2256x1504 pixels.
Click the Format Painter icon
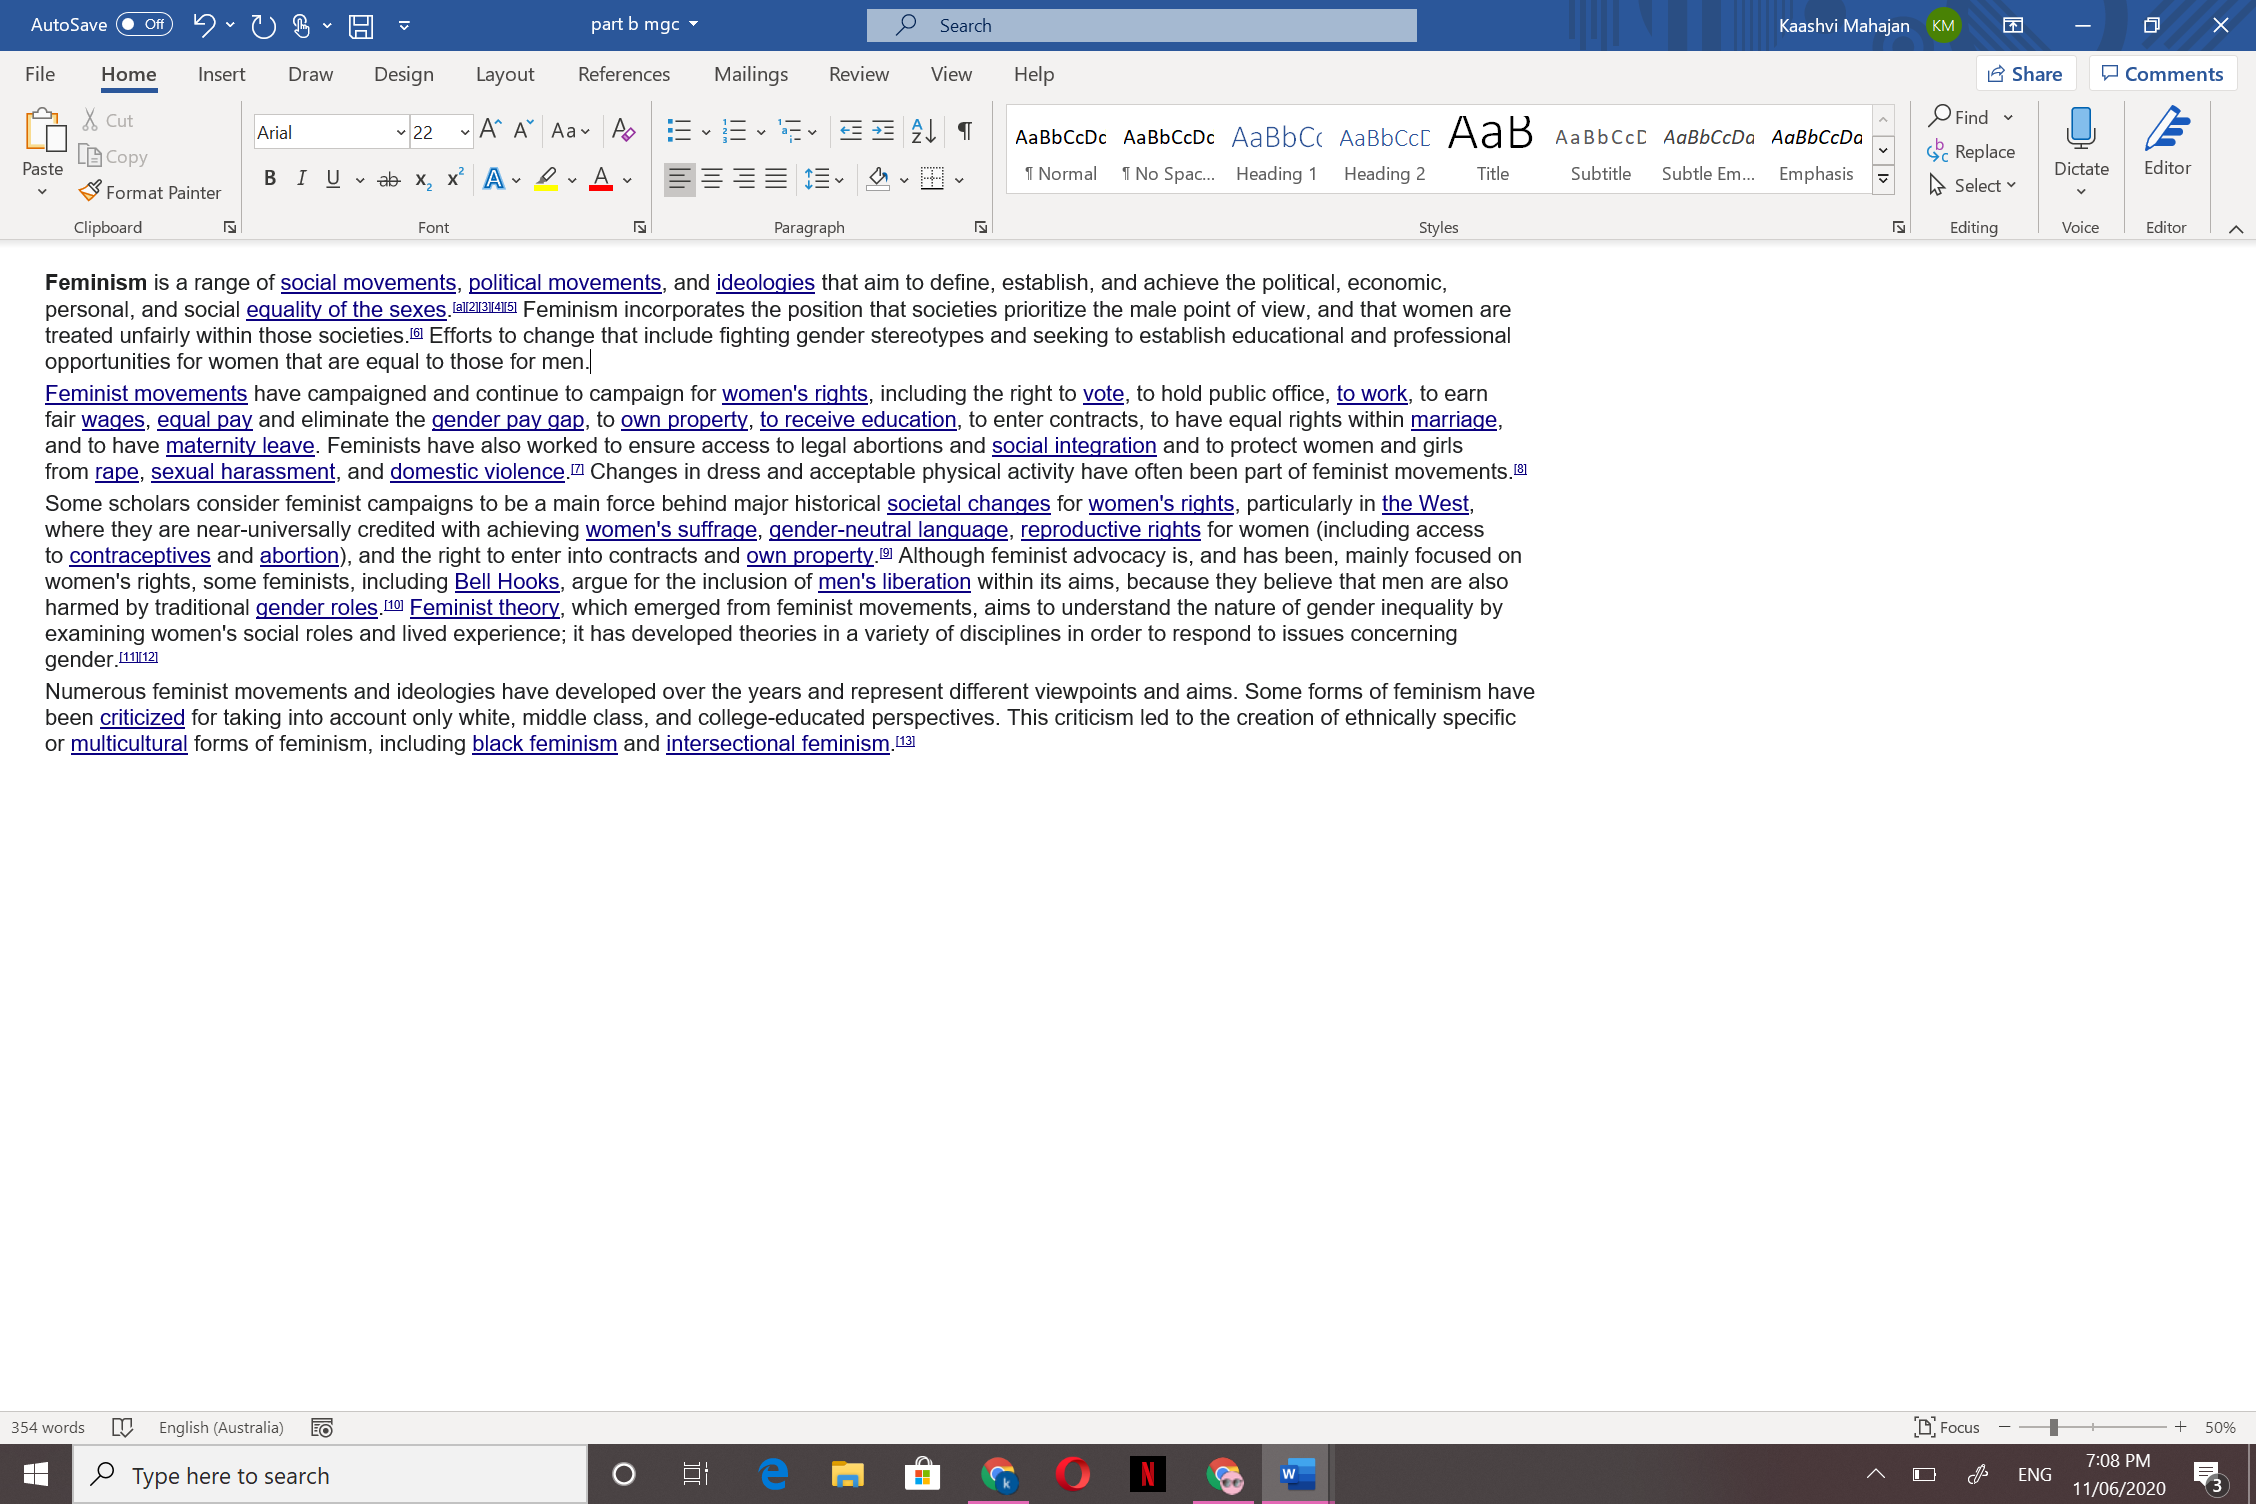tap(91, 191)
